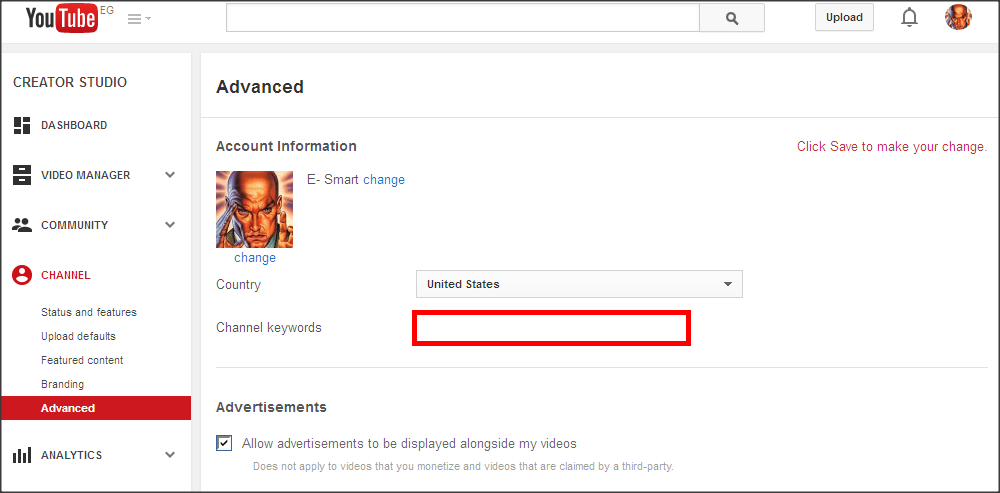Click the Analytics bar chart icon

pyautogui.click(x=22, y=455)
